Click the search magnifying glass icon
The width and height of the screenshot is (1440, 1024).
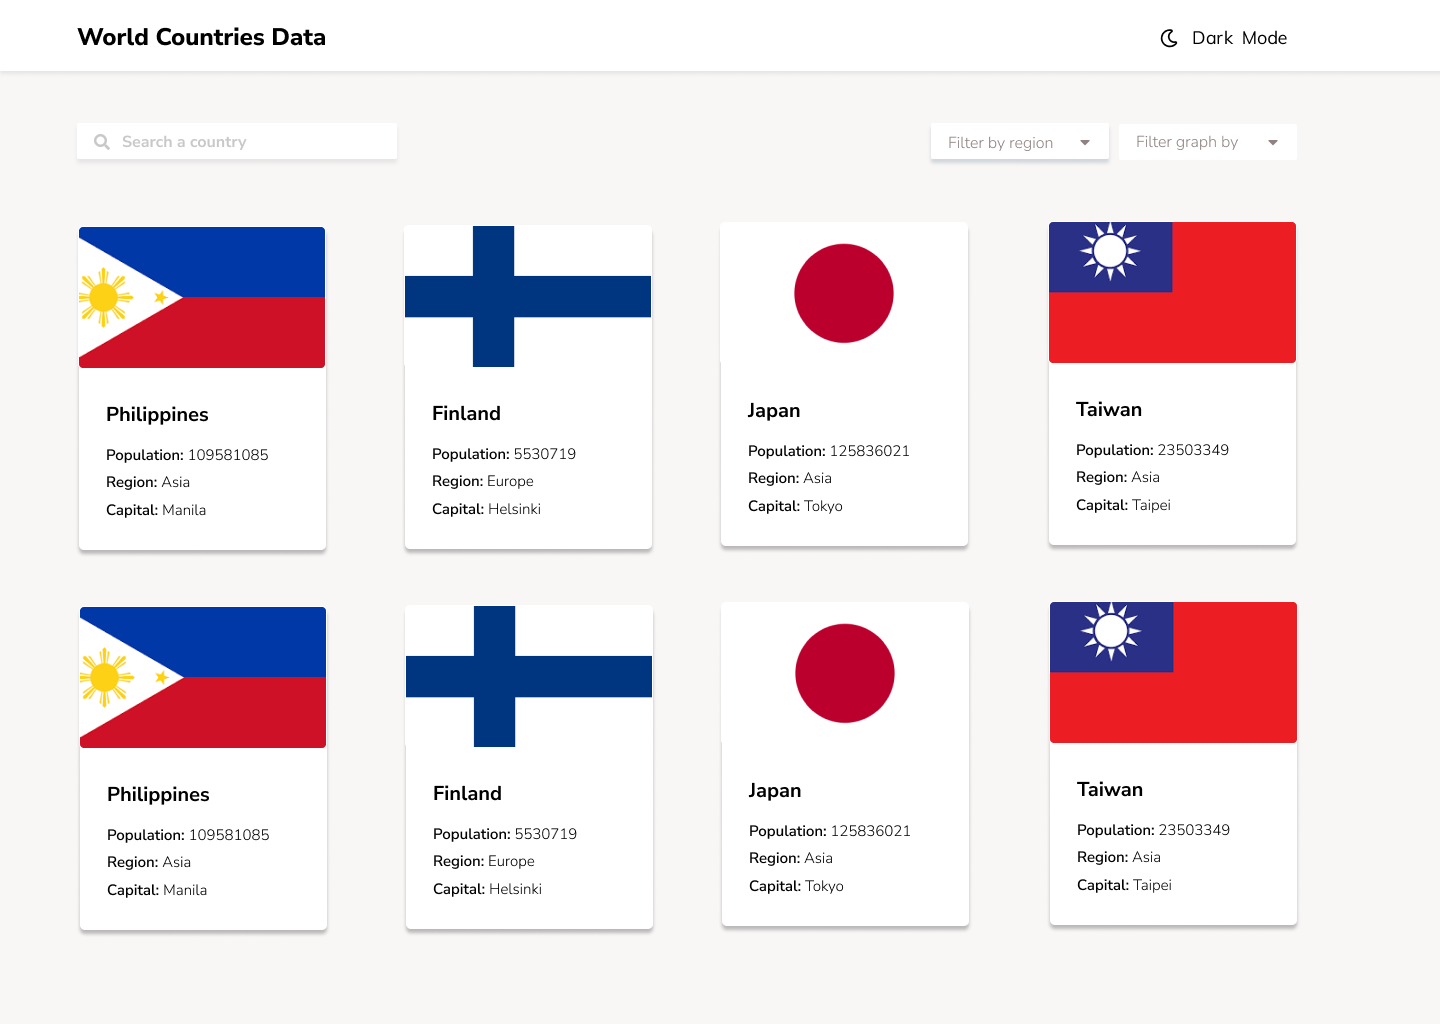tap(101, 141)
